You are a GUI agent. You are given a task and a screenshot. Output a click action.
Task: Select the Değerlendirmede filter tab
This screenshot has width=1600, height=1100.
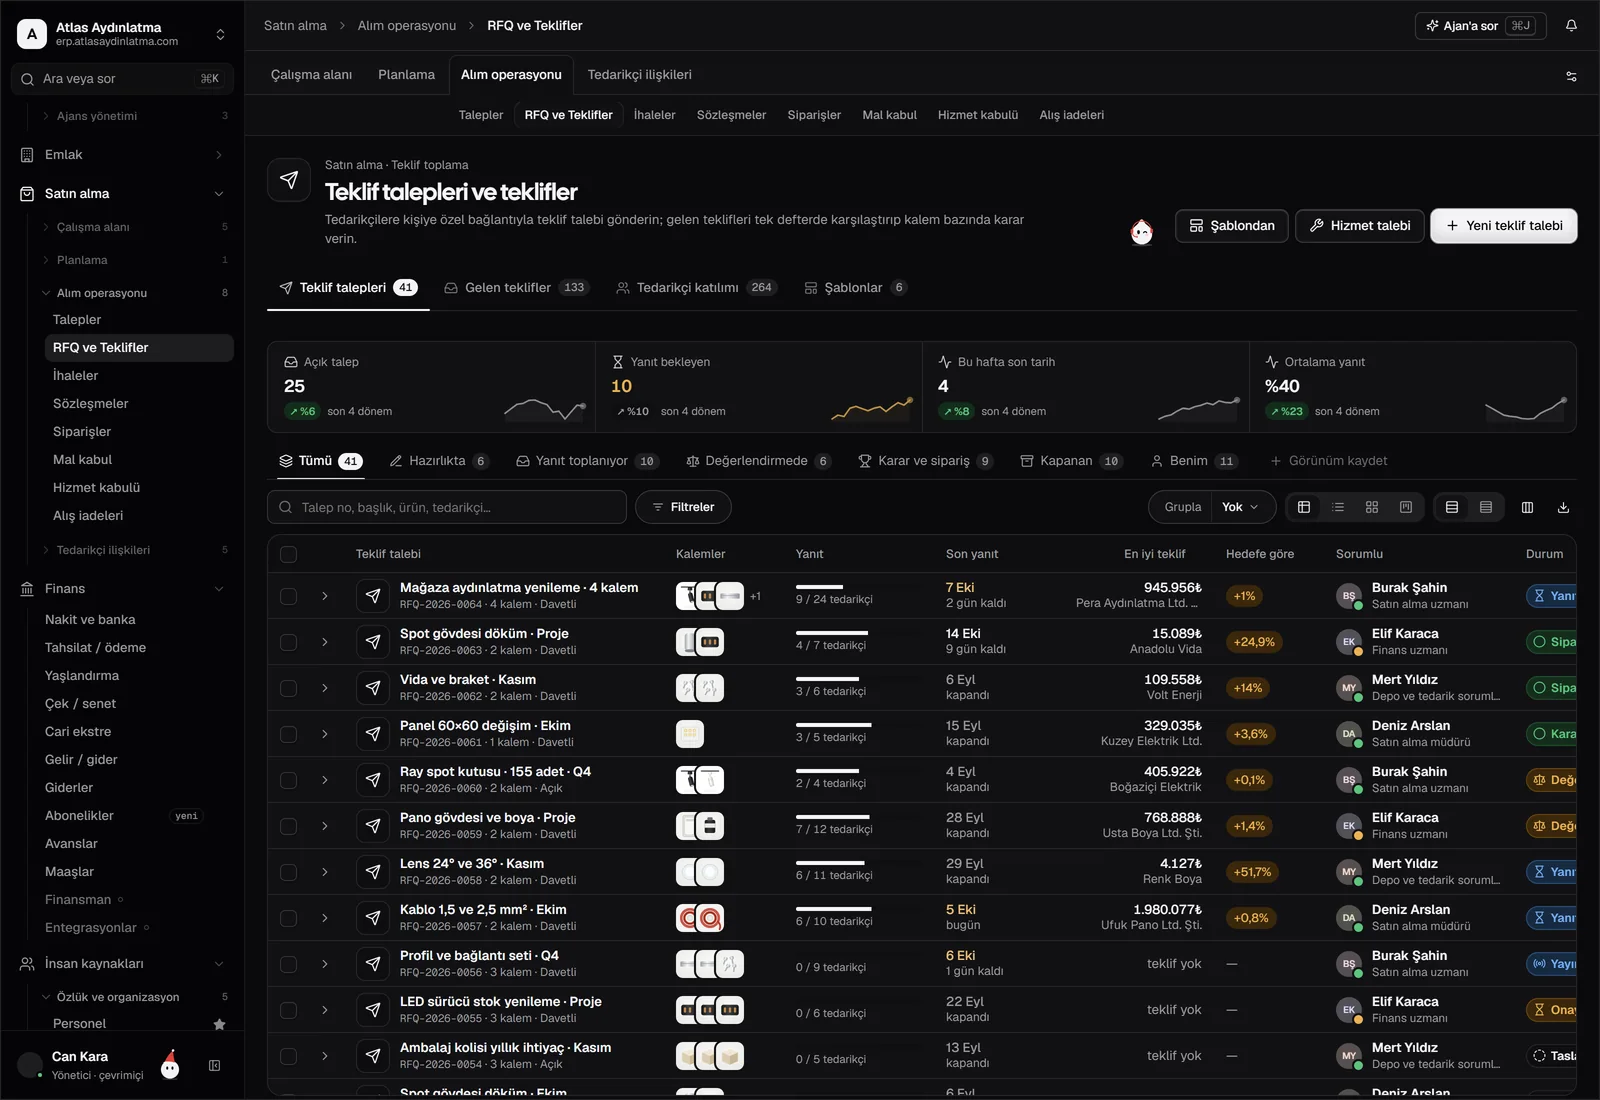tap(758, 461)
